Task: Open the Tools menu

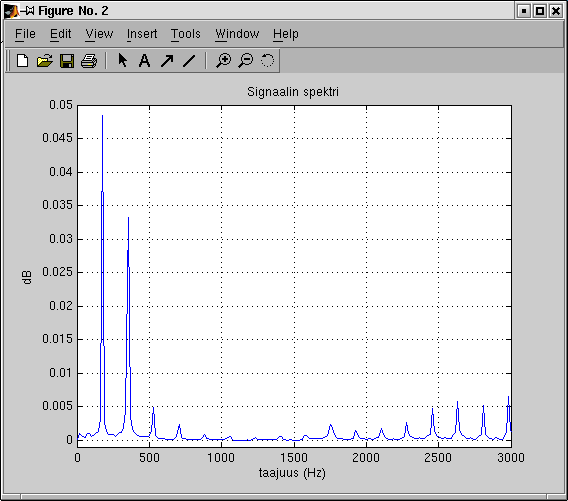Action: 185,34
